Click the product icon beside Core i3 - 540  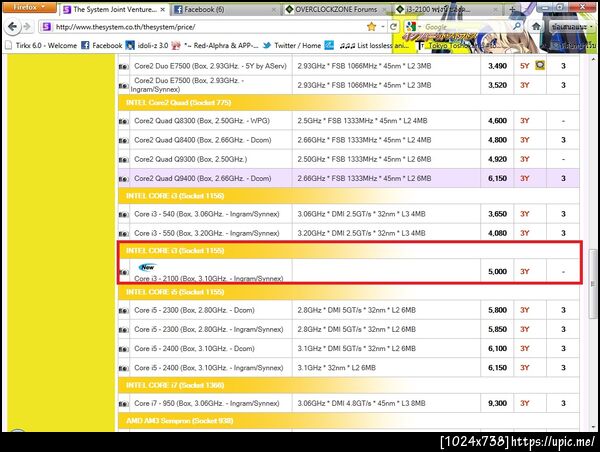coord(123,214)
